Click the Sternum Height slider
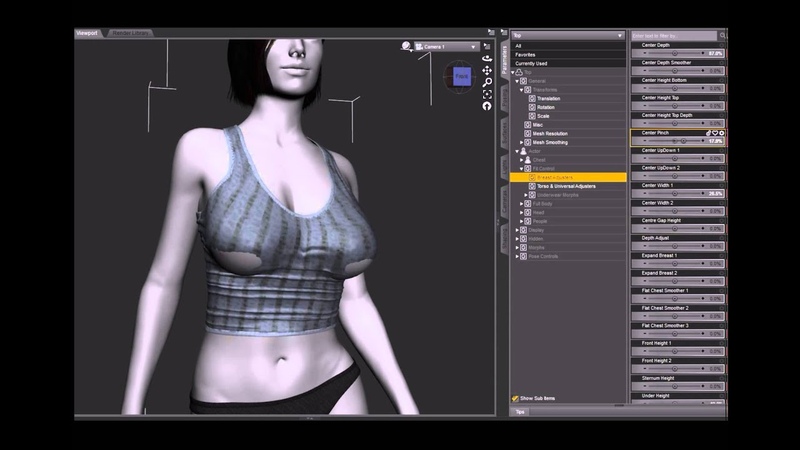This screenshot has width=800, height=450. coord(678,386)
